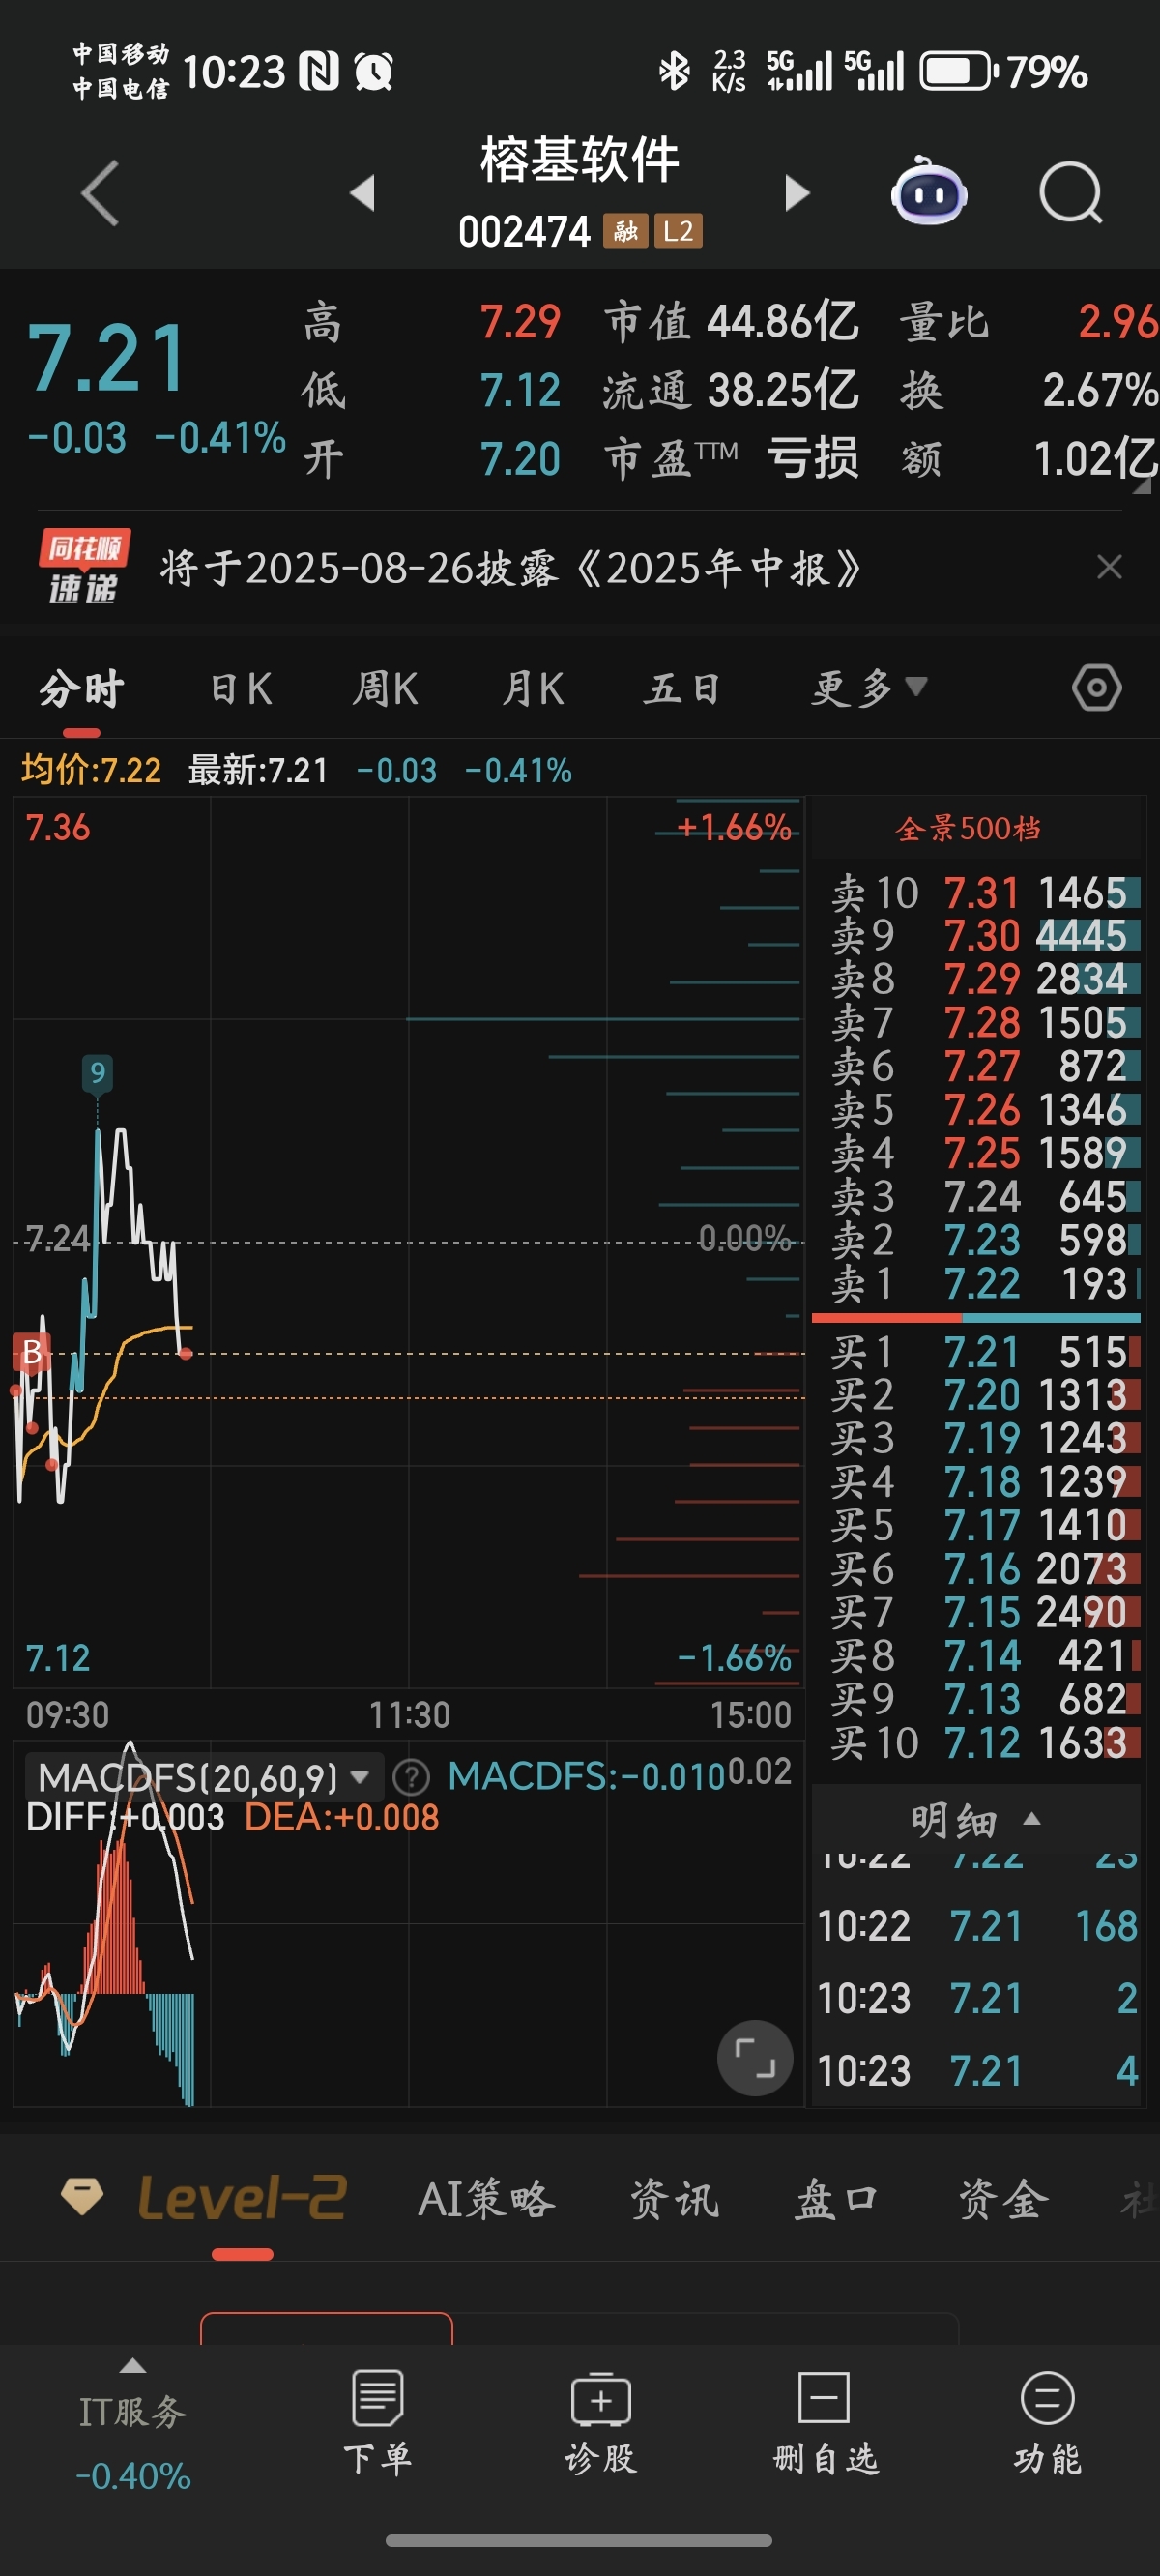The height and width of the screenshot is (2576, 1160).
Task: Expand quote details corner triangle
Action: 1141,487
